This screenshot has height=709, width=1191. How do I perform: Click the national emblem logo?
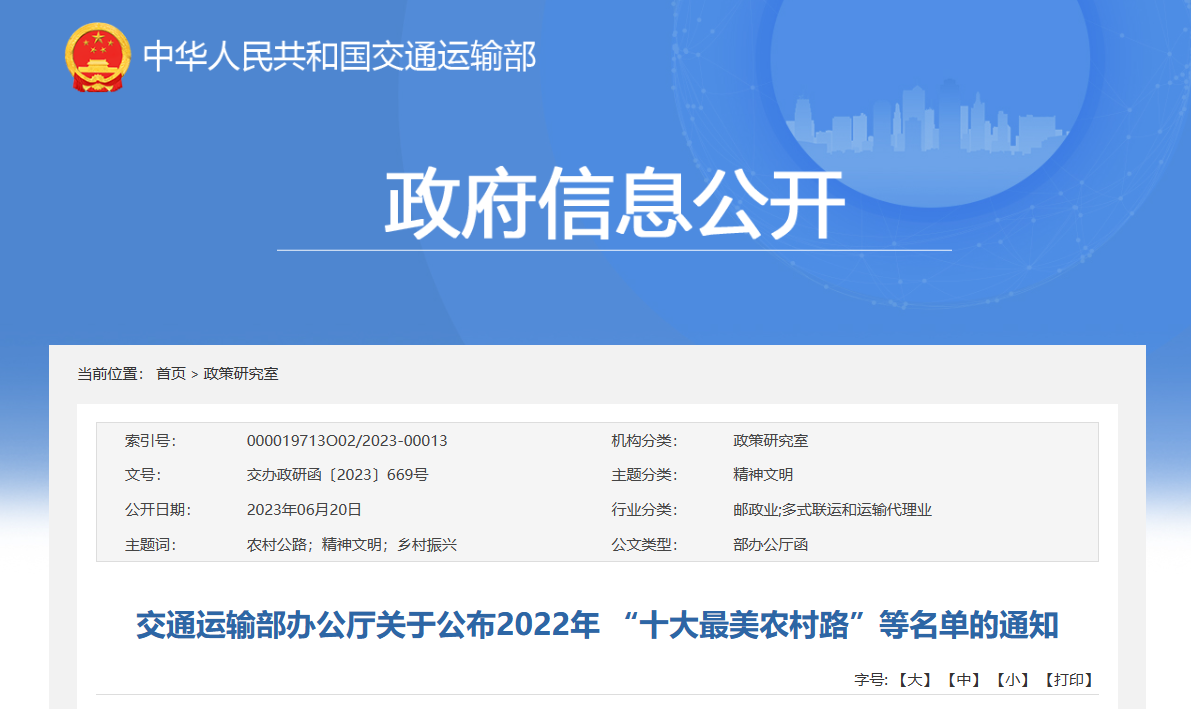pyautogui.click(x=97, y=57)
